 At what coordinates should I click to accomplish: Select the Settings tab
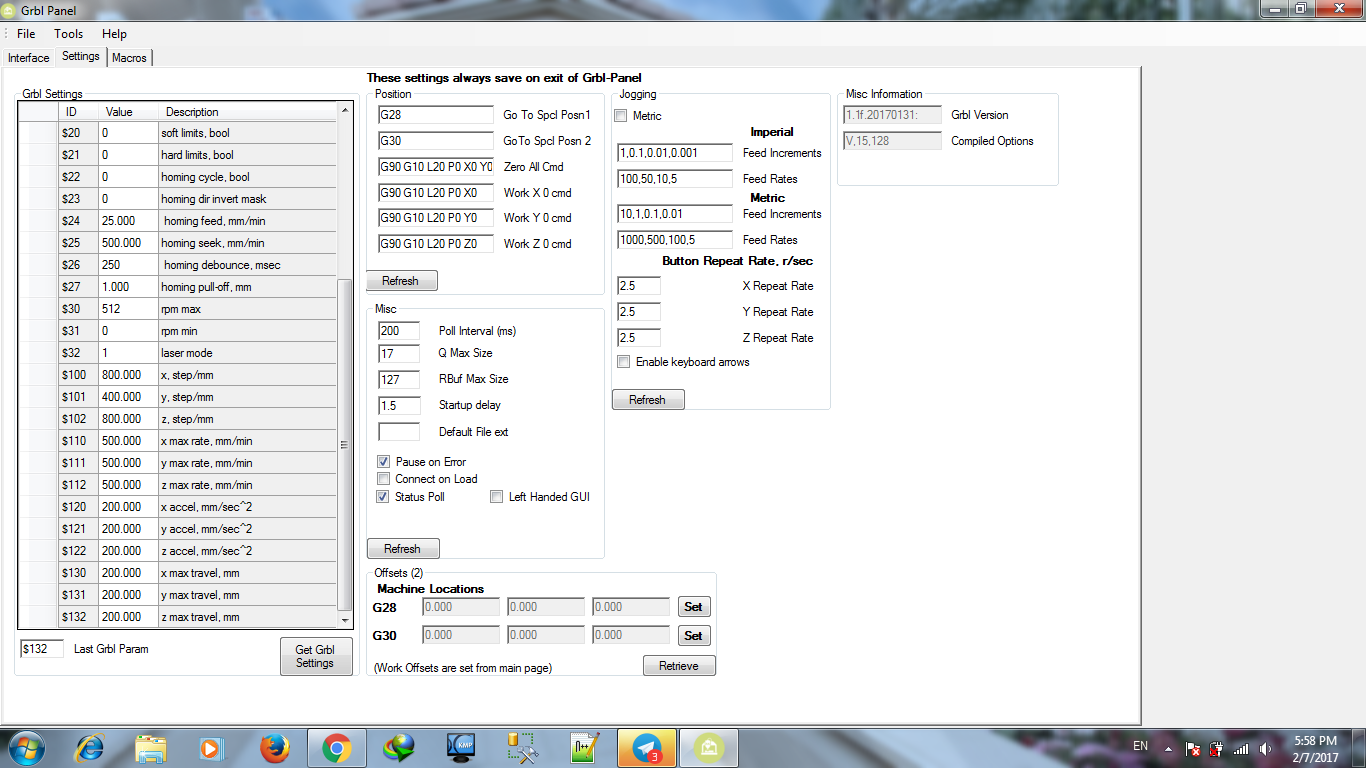click(x=81, y=56)
